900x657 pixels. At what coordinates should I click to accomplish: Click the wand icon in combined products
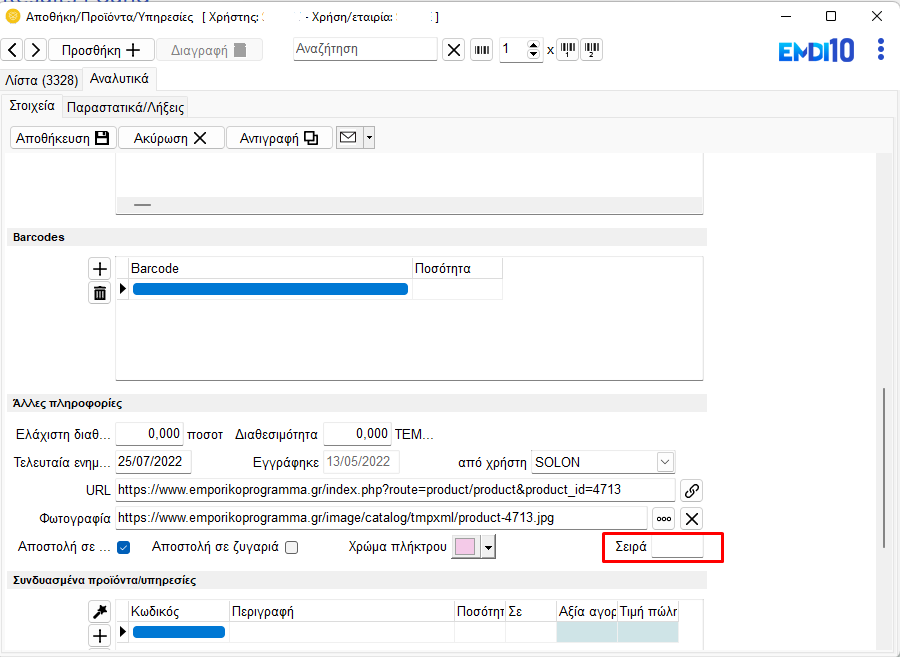point(99,612)
